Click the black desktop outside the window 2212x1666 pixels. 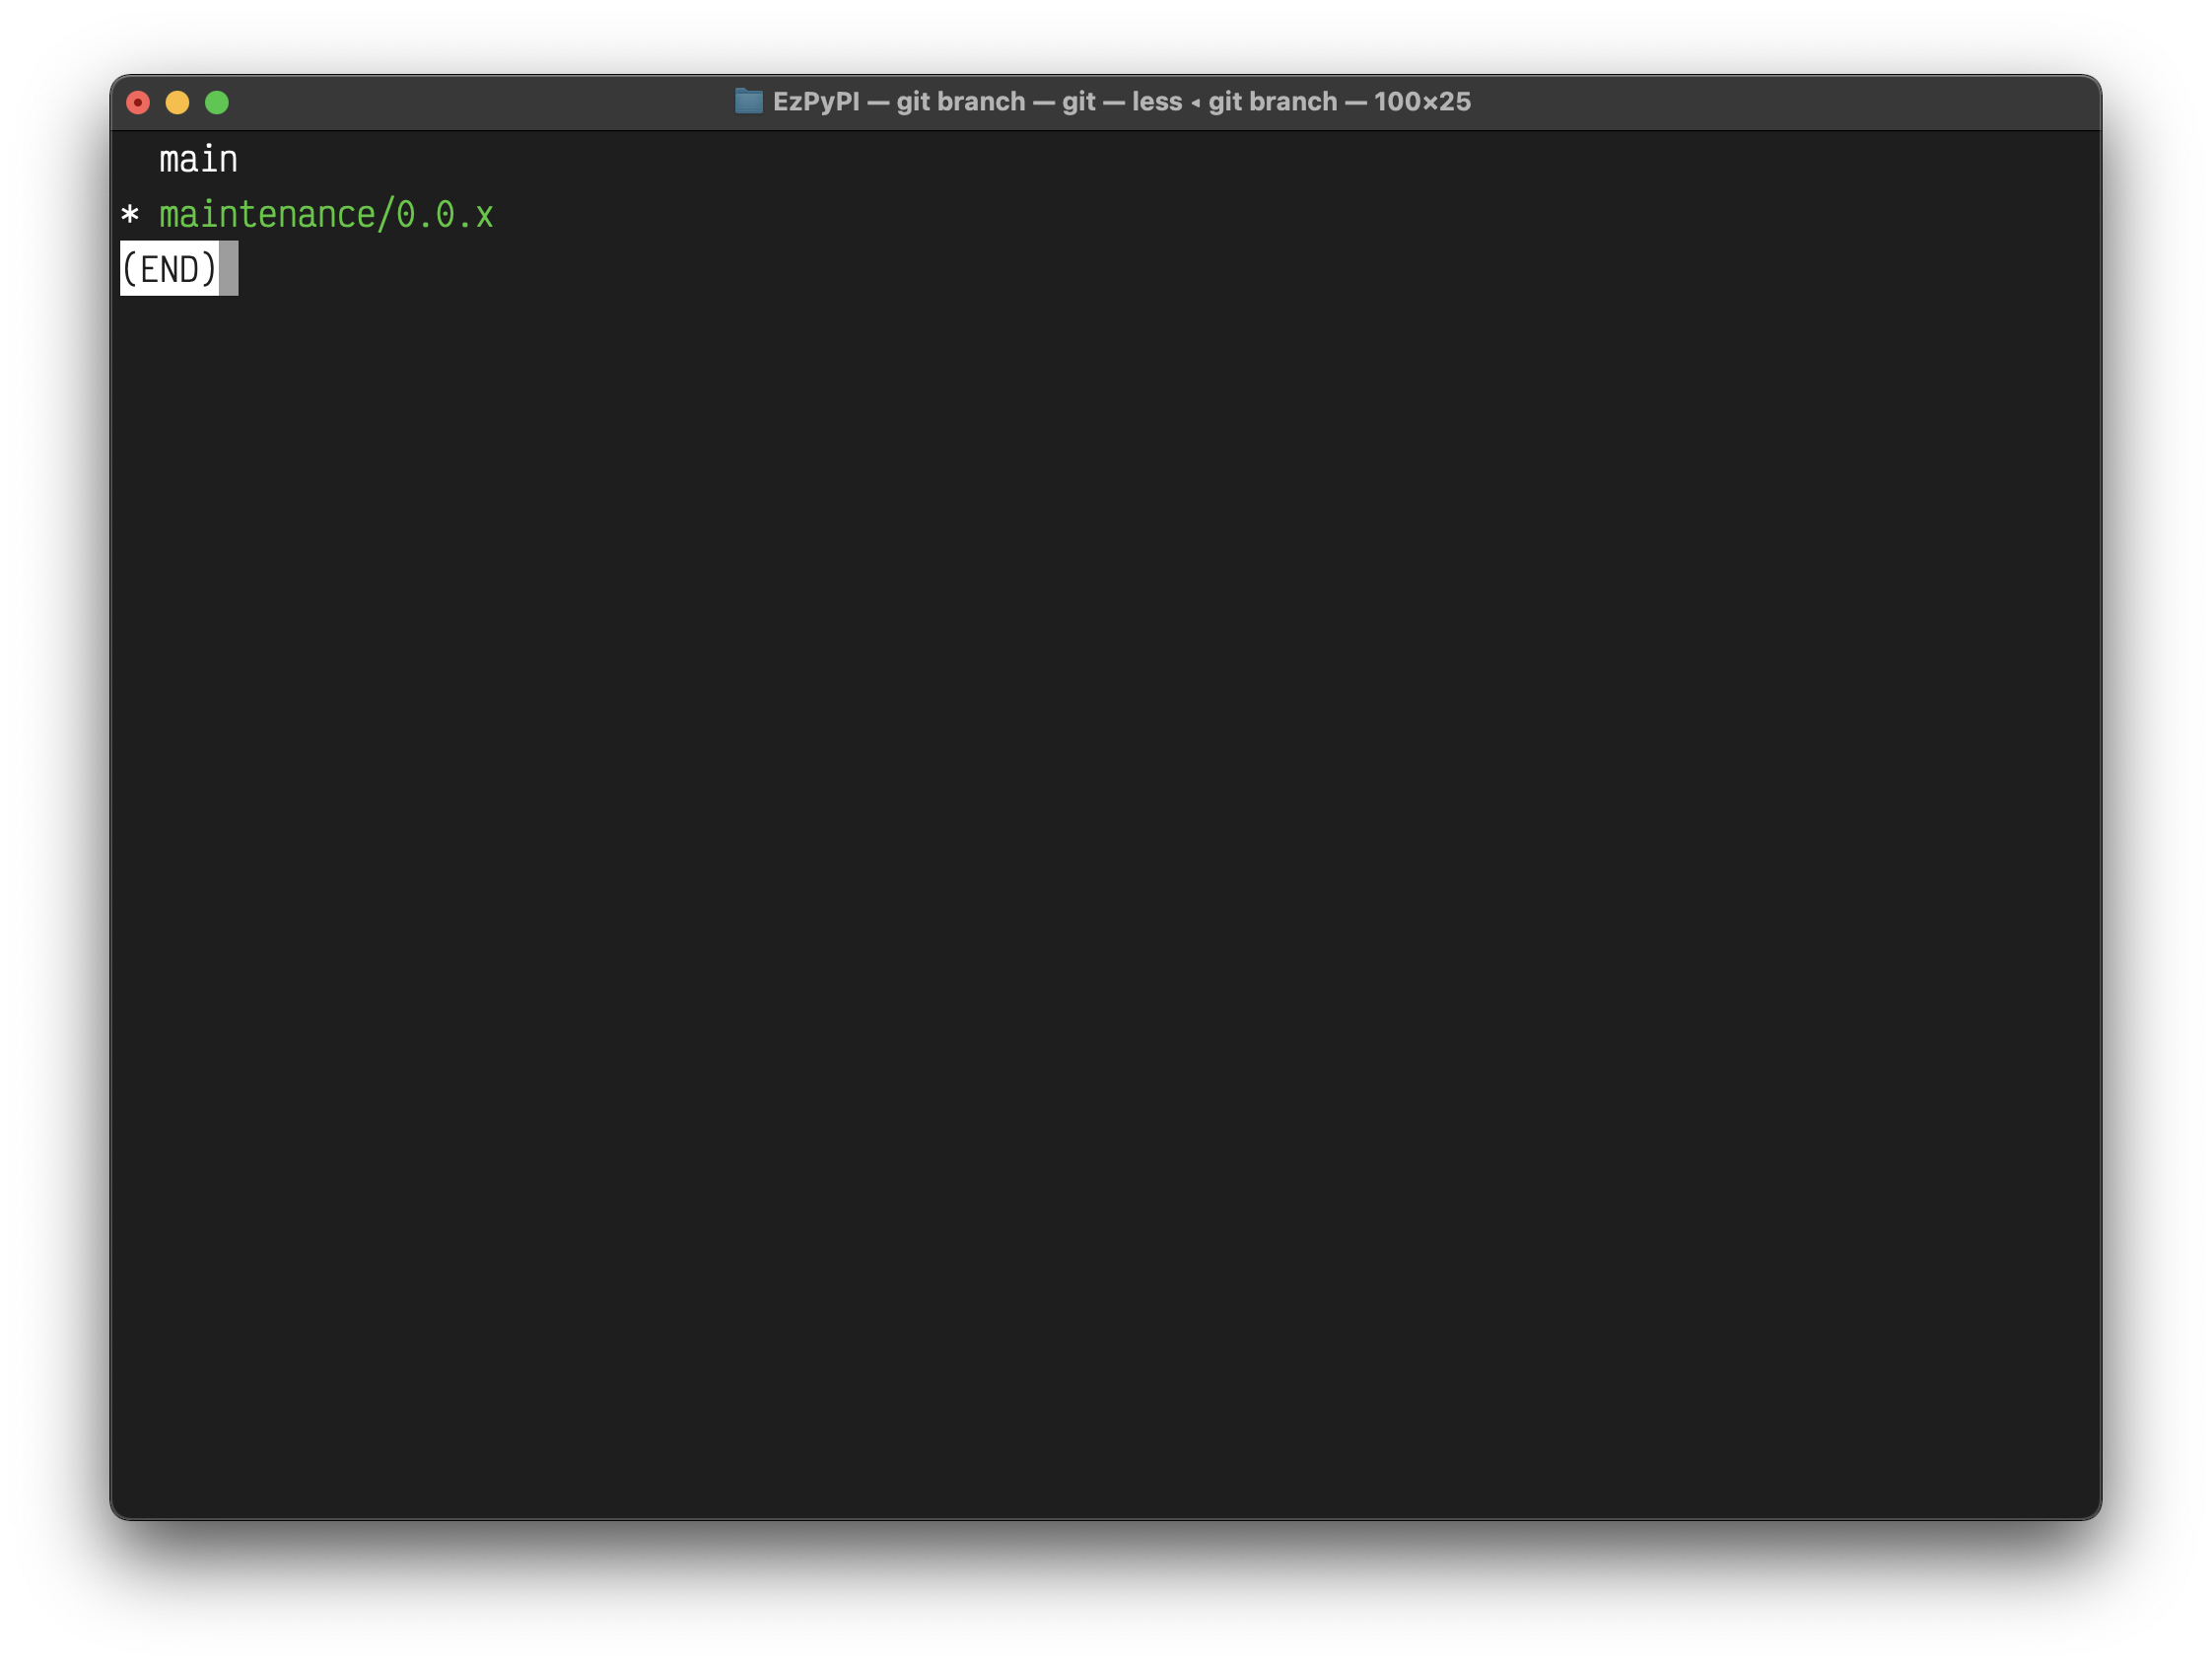pos(1100,1600)
